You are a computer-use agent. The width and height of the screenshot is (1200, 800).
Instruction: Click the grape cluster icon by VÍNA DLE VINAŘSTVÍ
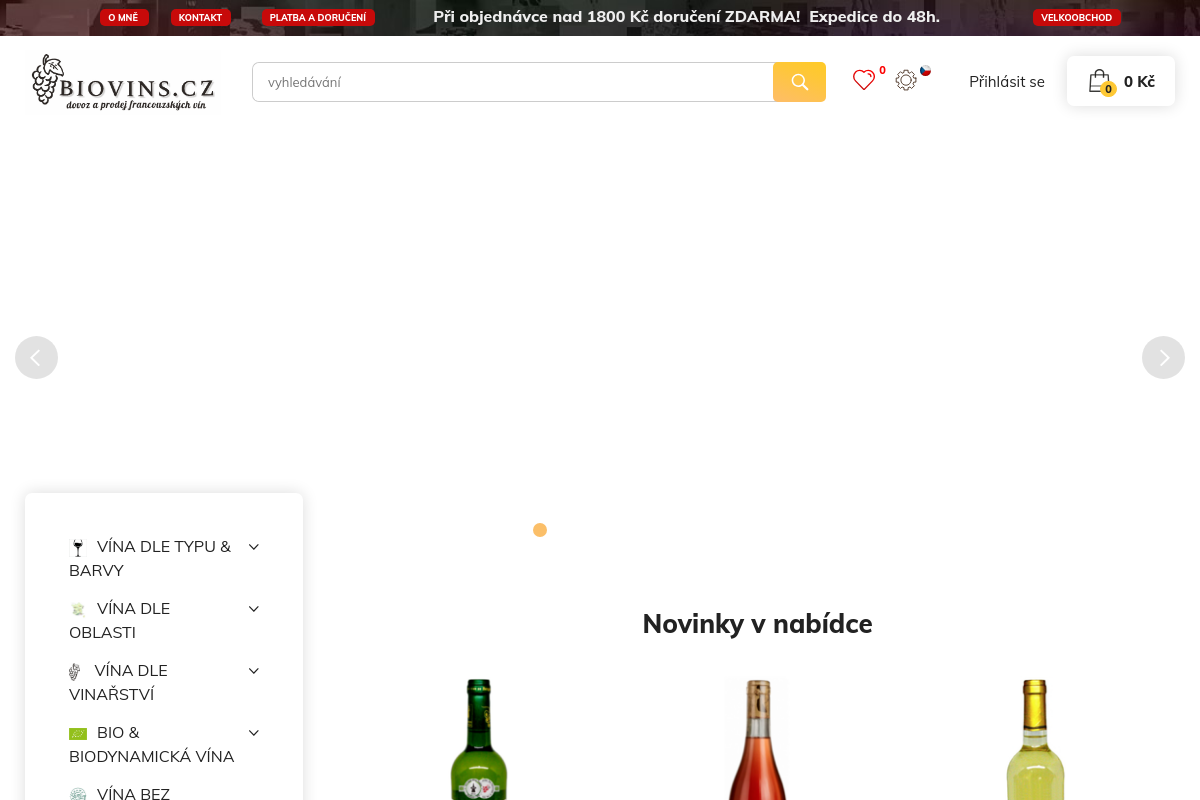click(75, 670)
